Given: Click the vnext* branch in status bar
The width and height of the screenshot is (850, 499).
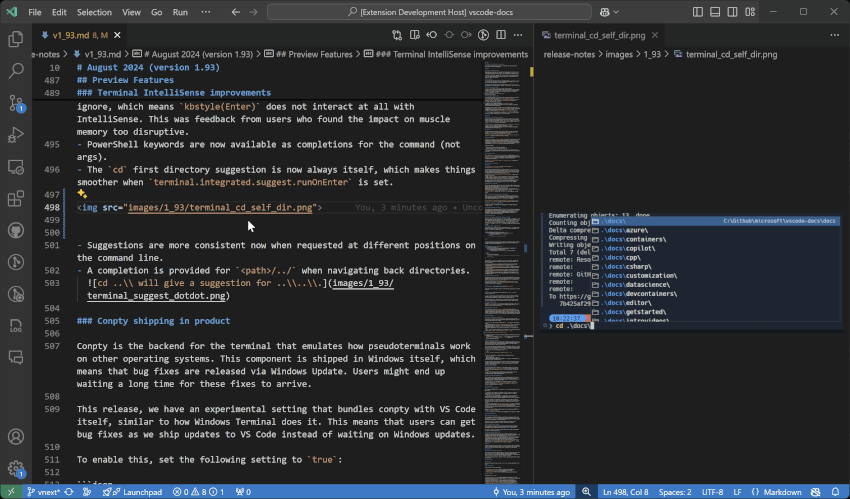Looking at the screenshot, I should coord(44,492).
